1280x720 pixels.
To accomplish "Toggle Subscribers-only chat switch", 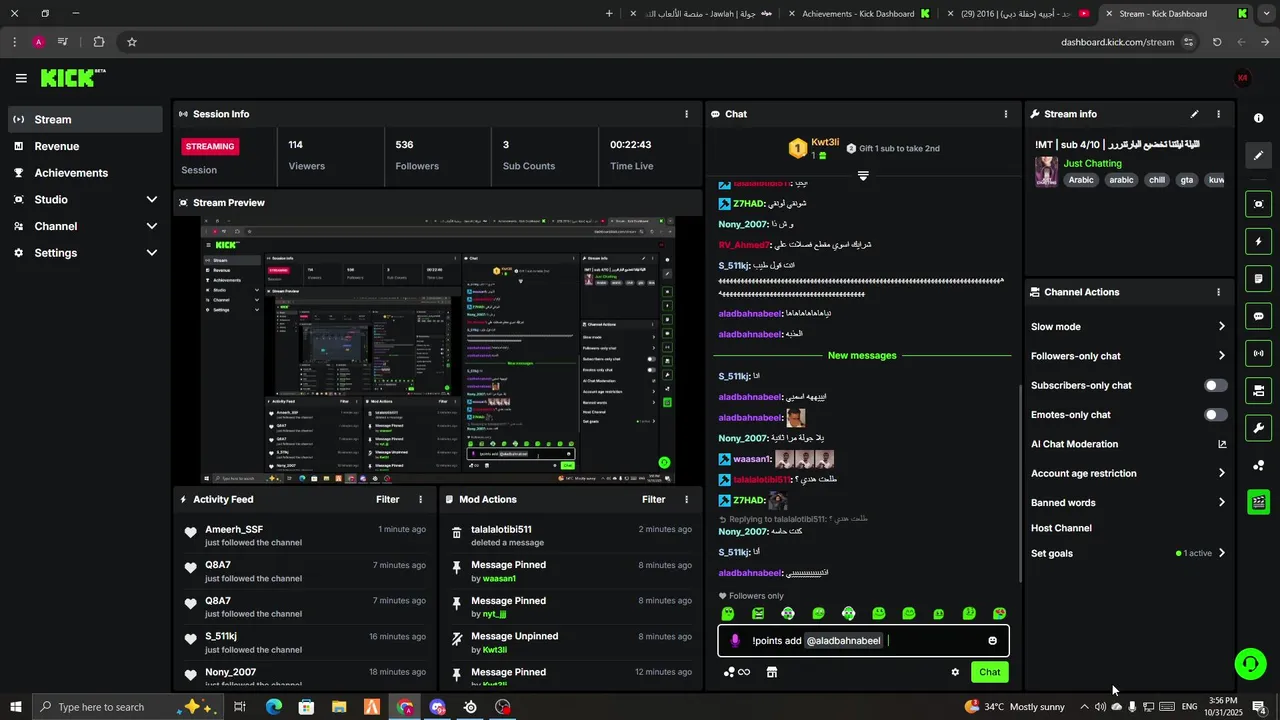I will [1216, 385].
